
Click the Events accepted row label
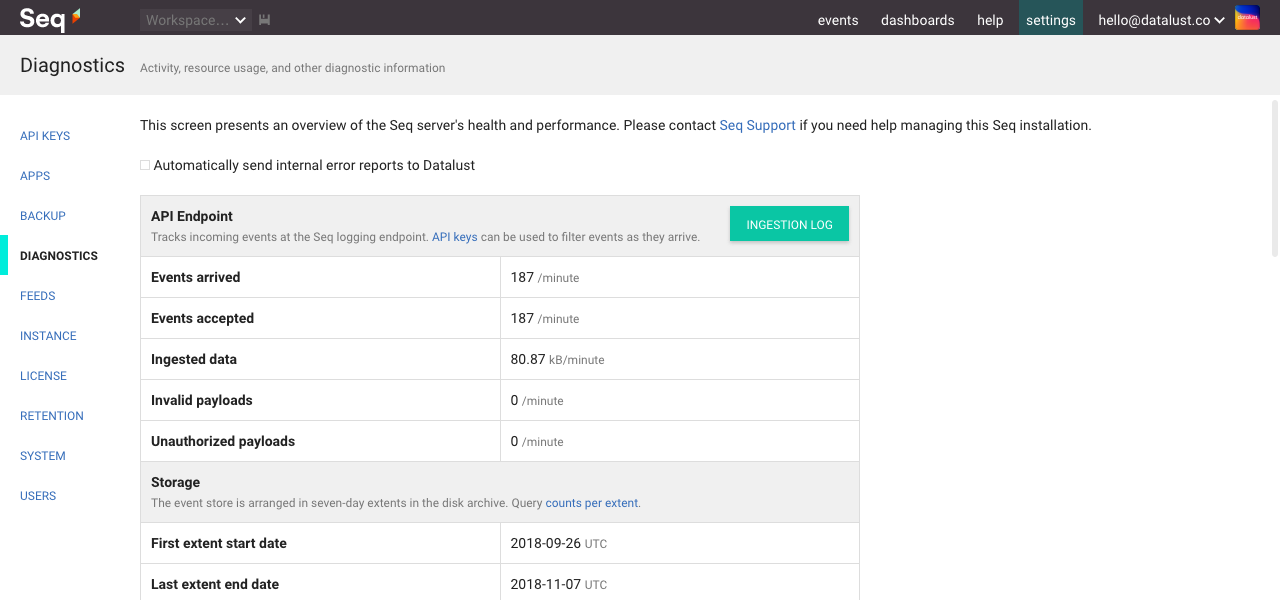point(202,318)
